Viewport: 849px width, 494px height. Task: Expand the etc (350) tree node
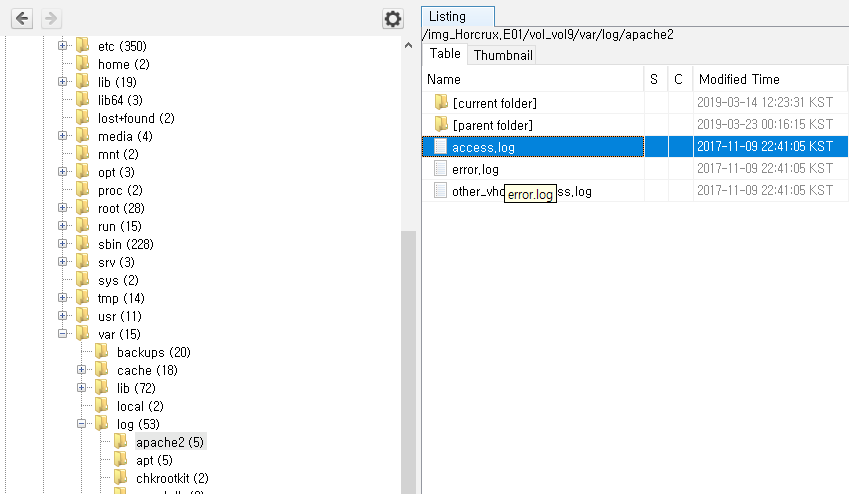point(62,46)
